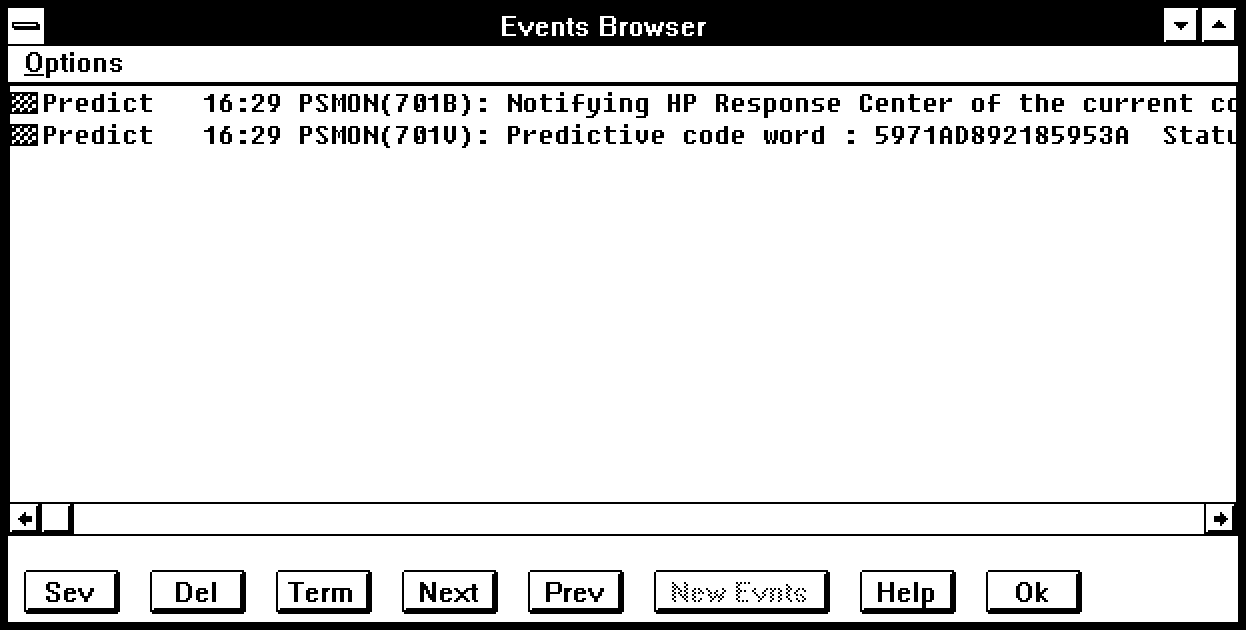Go to the Next events page
The height and width of the screenshot is (630, 1246).
click(448, 592)
